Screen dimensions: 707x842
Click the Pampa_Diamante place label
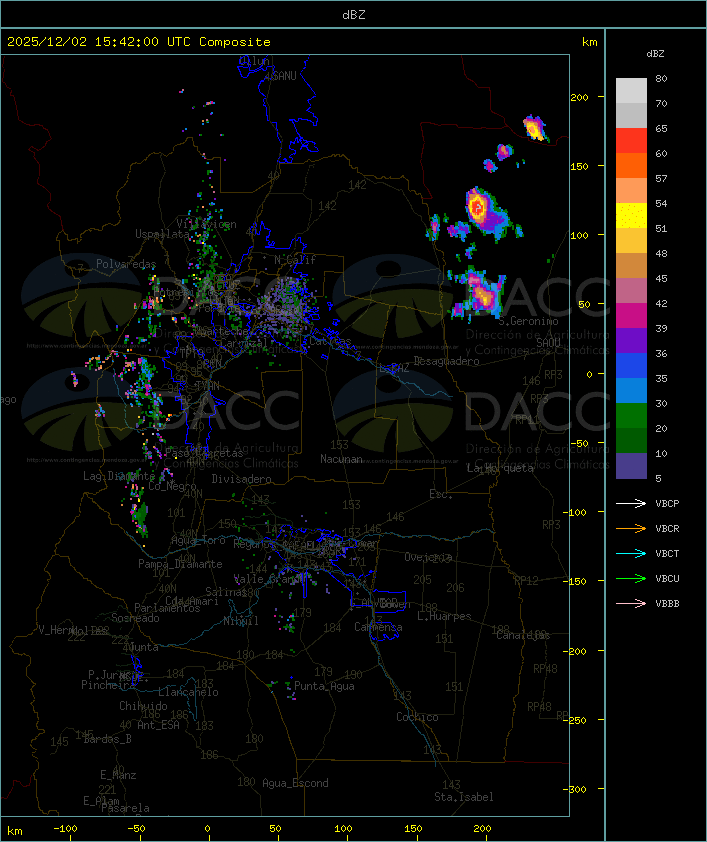(180, 564)
